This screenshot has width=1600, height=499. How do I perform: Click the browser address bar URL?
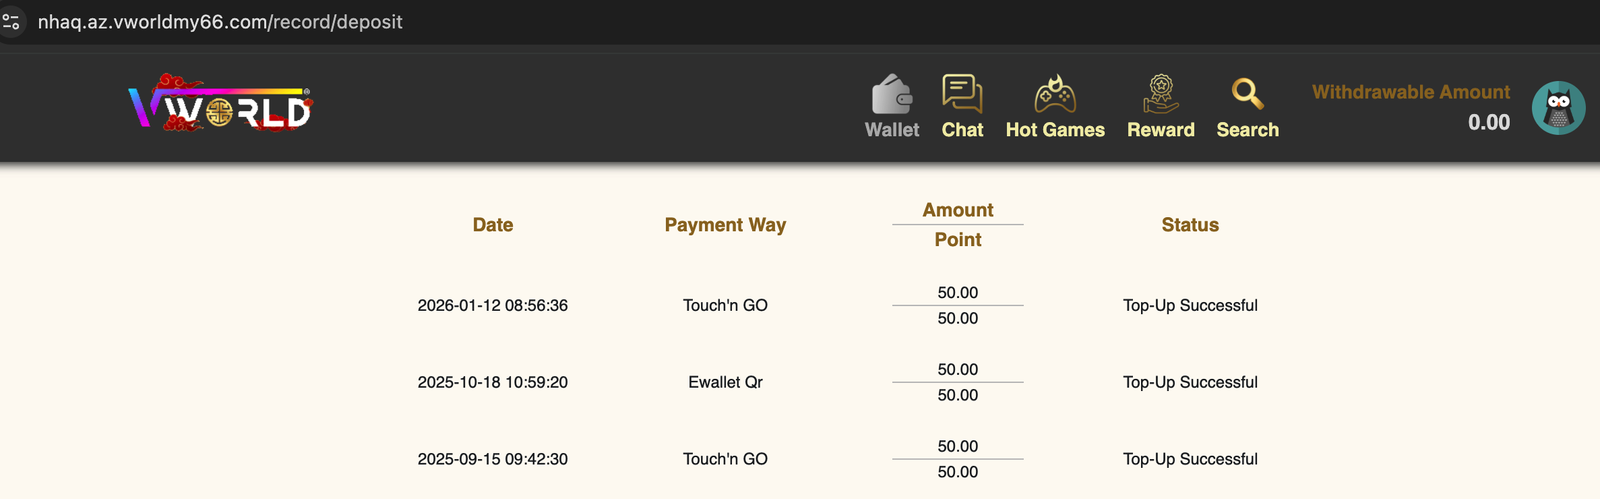coord(220,22)
